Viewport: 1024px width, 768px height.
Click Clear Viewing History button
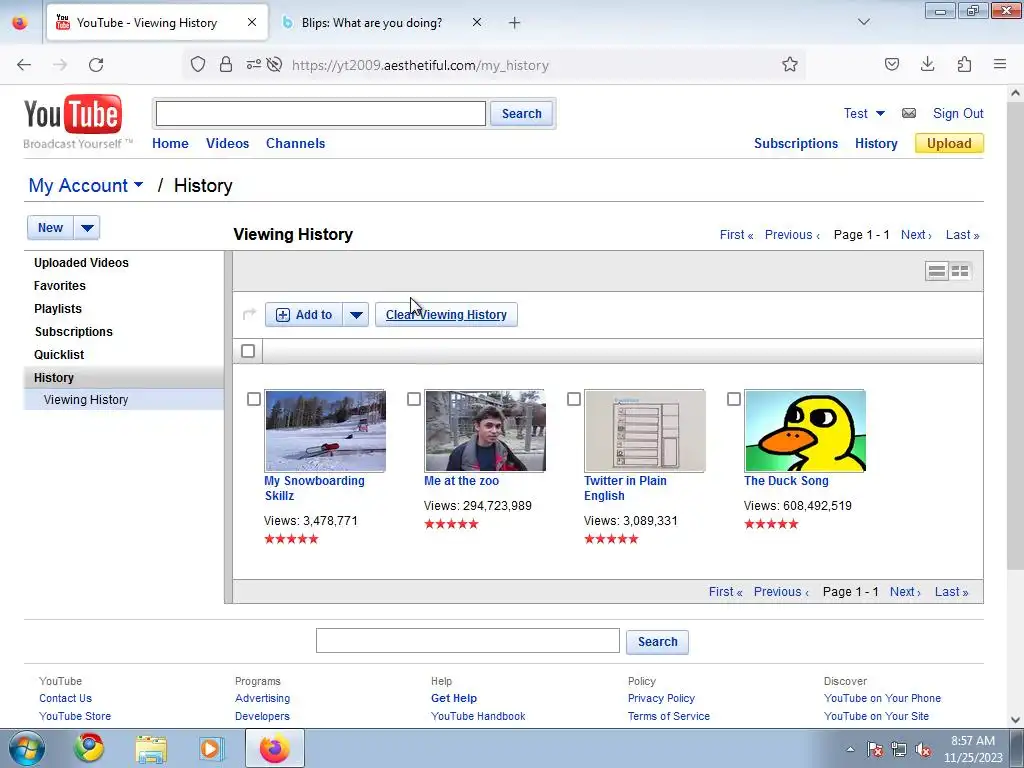pyautogui.click(x=446, y=315)
